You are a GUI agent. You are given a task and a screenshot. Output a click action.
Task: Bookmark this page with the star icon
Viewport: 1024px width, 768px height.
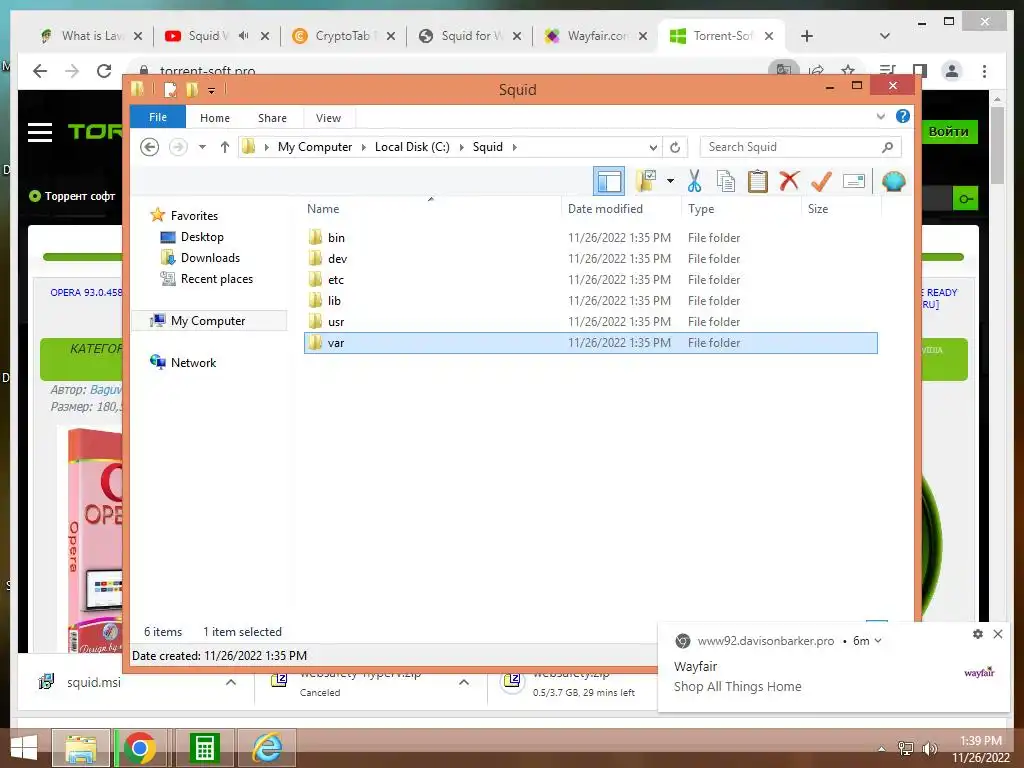click(848, 70)
